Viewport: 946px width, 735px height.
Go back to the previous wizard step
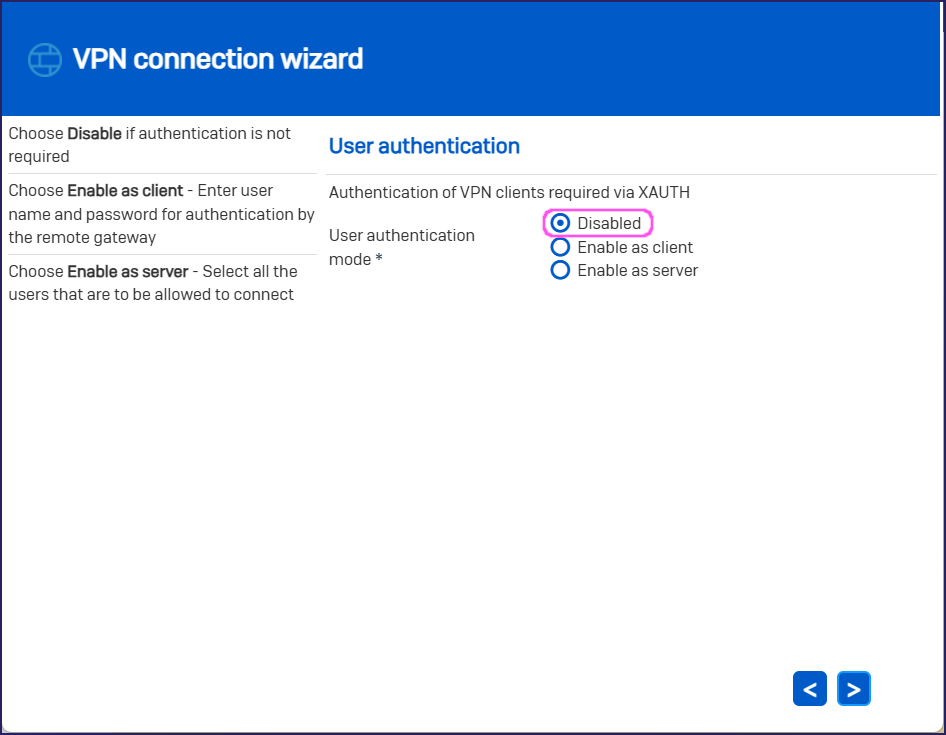(x=809, y=689)
